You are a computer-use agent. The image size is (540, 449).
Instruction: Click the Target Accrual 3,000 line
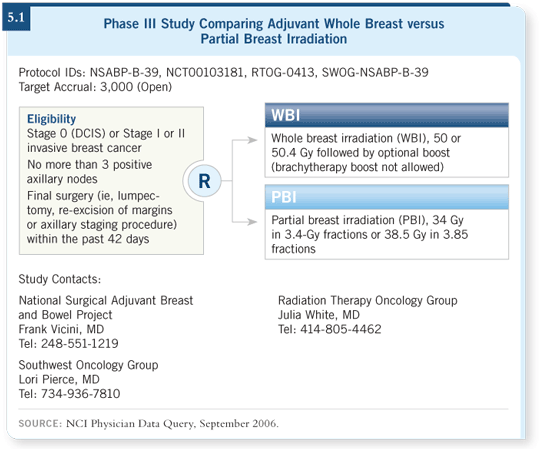[x=95, y=87]
